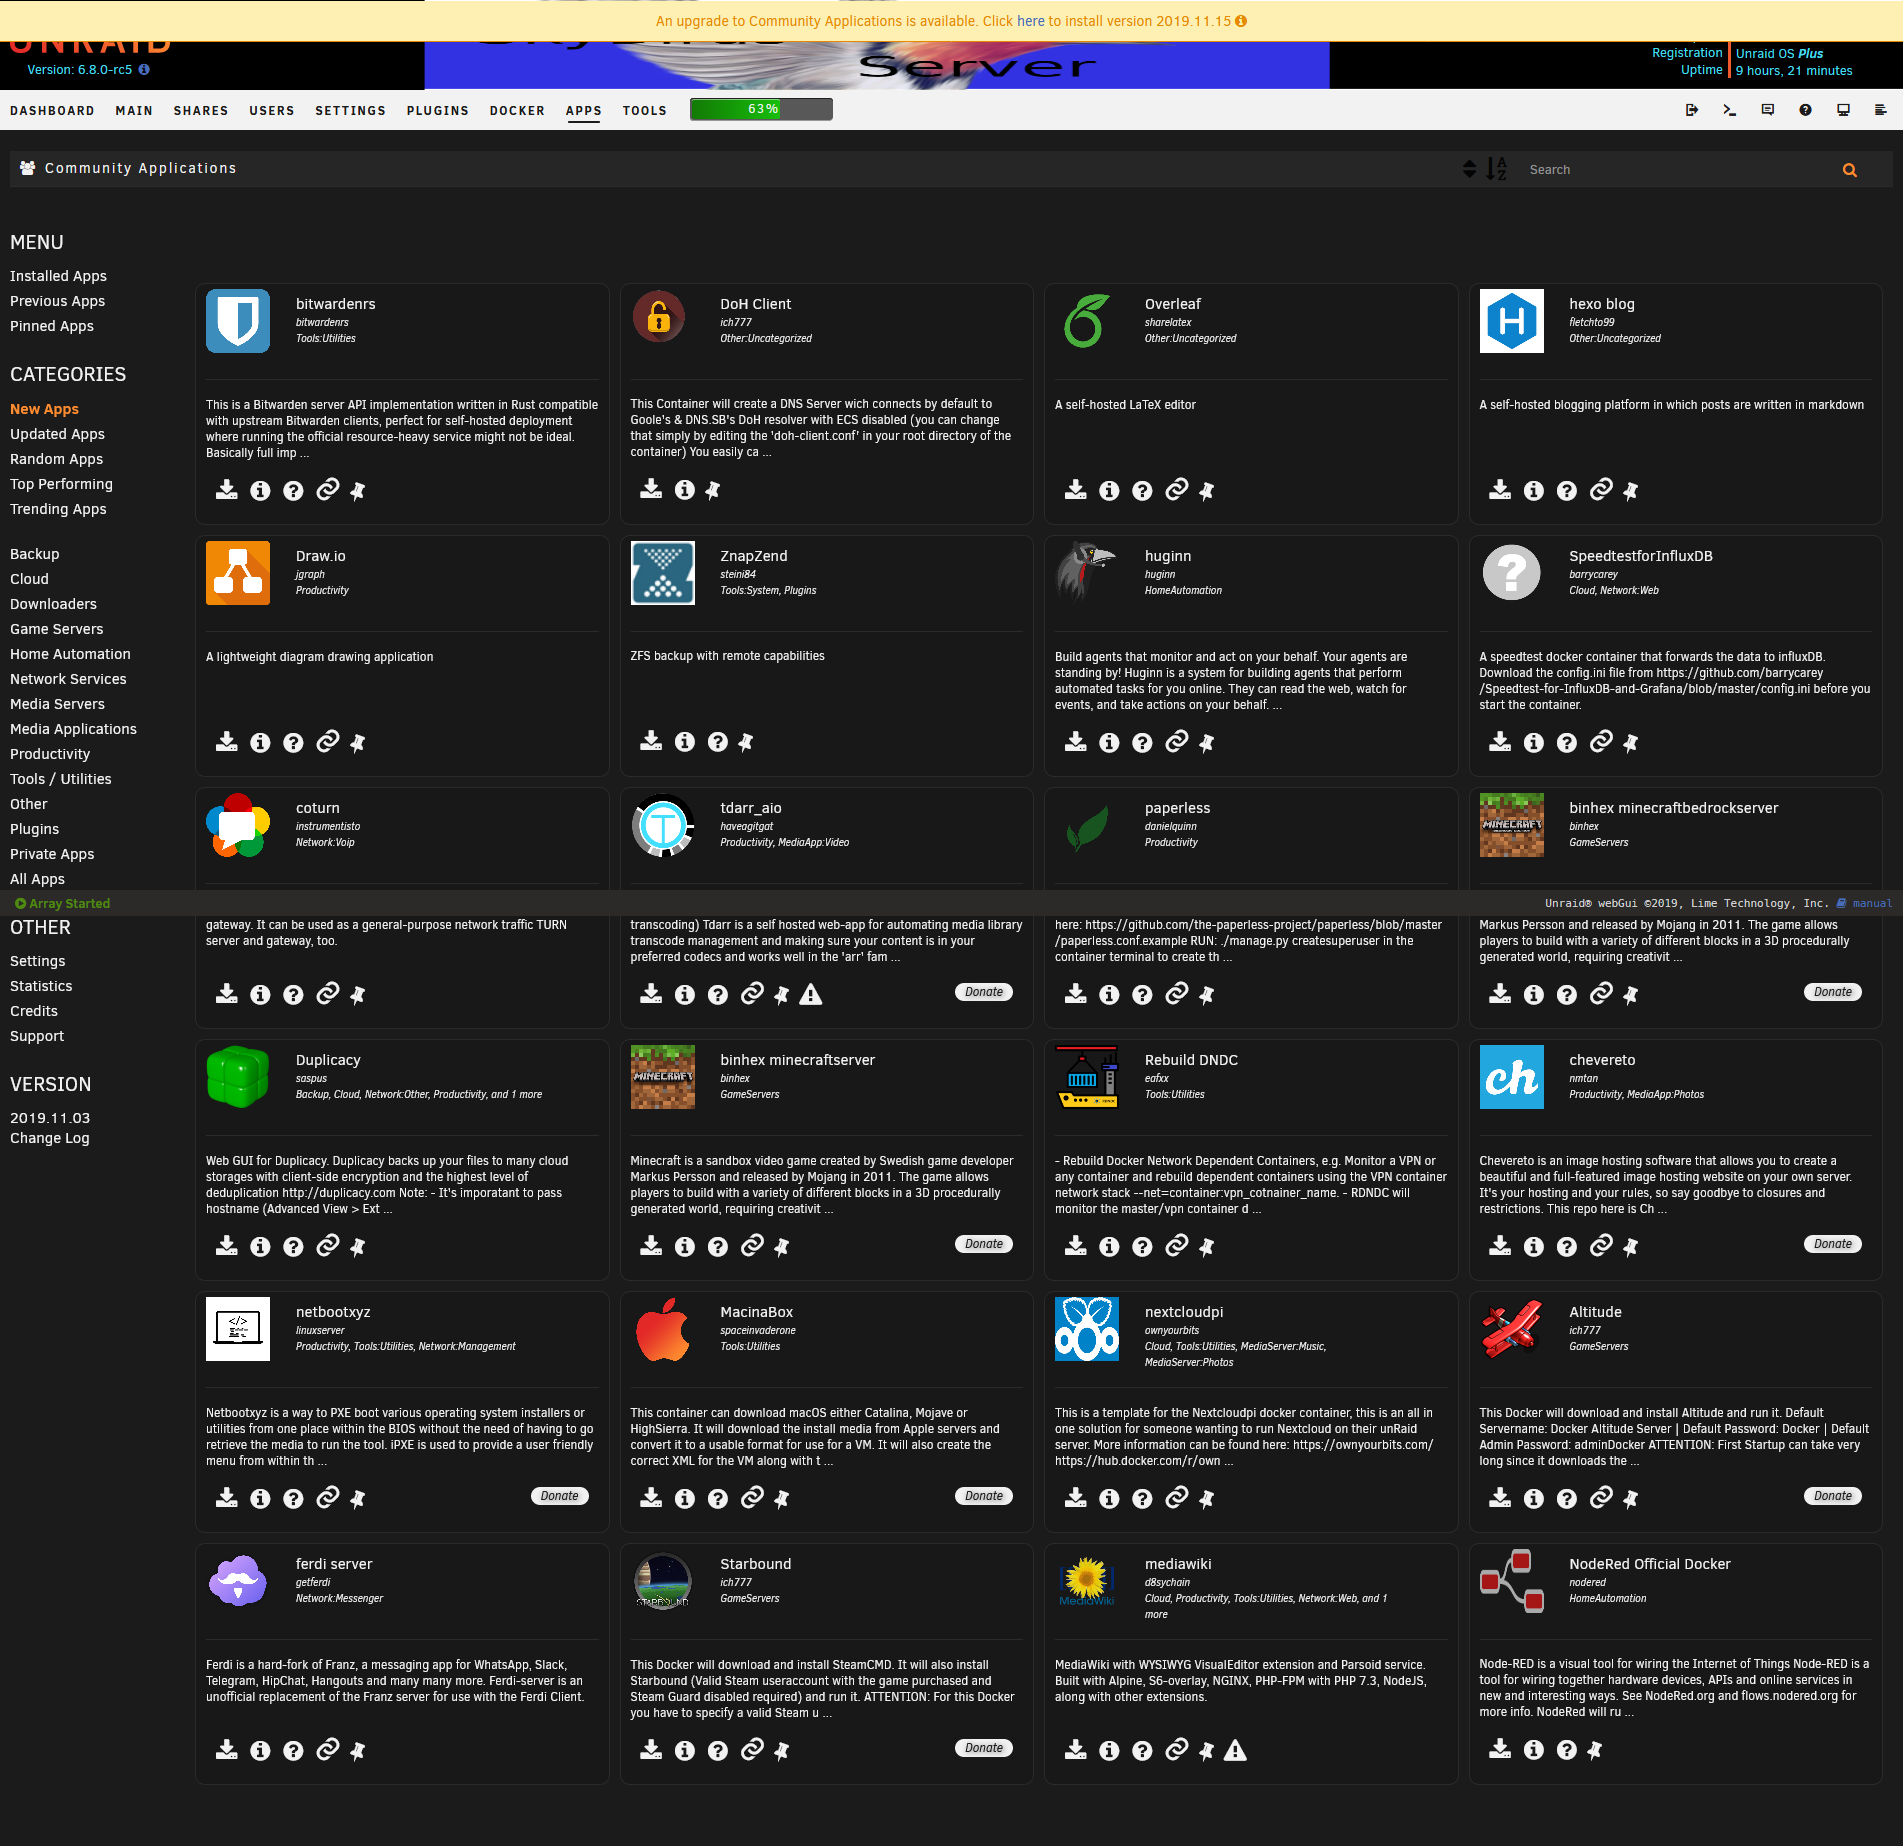Go to the PLUGINS tab

[437, 111]
